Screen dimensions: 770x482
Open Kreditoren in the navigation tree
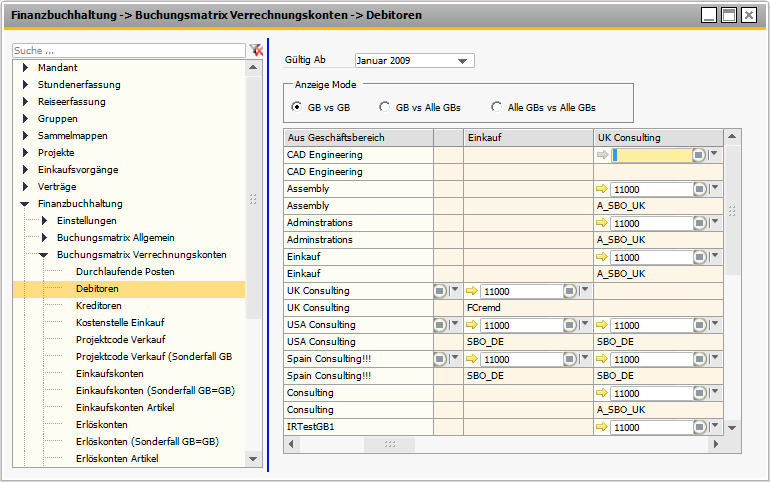[x=98, y=306]
